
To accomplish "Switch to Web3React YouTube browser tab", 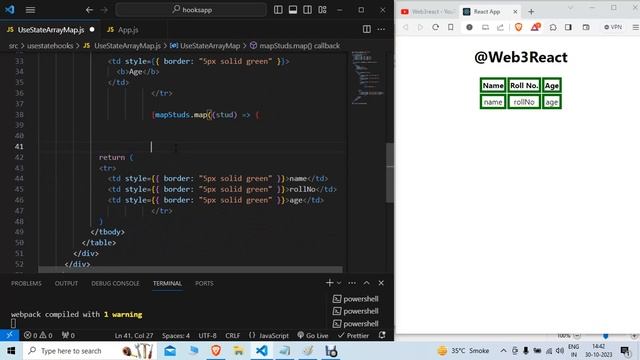I will point(428,12).
